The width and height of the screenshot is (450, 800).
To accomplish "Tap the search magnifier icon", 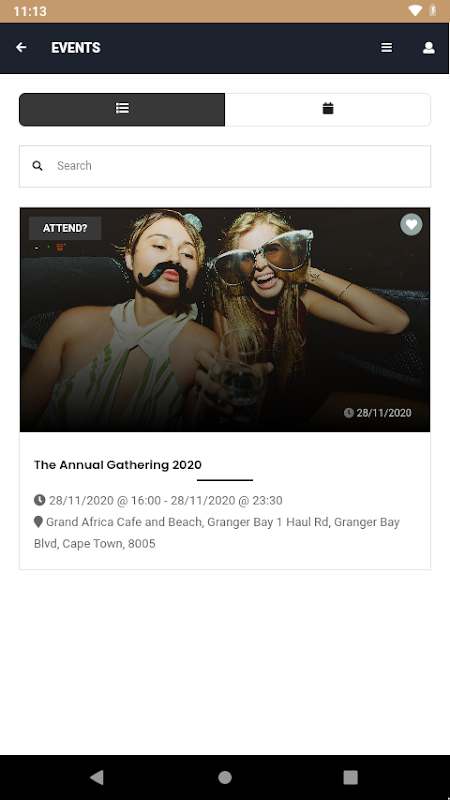I will 37,166.
